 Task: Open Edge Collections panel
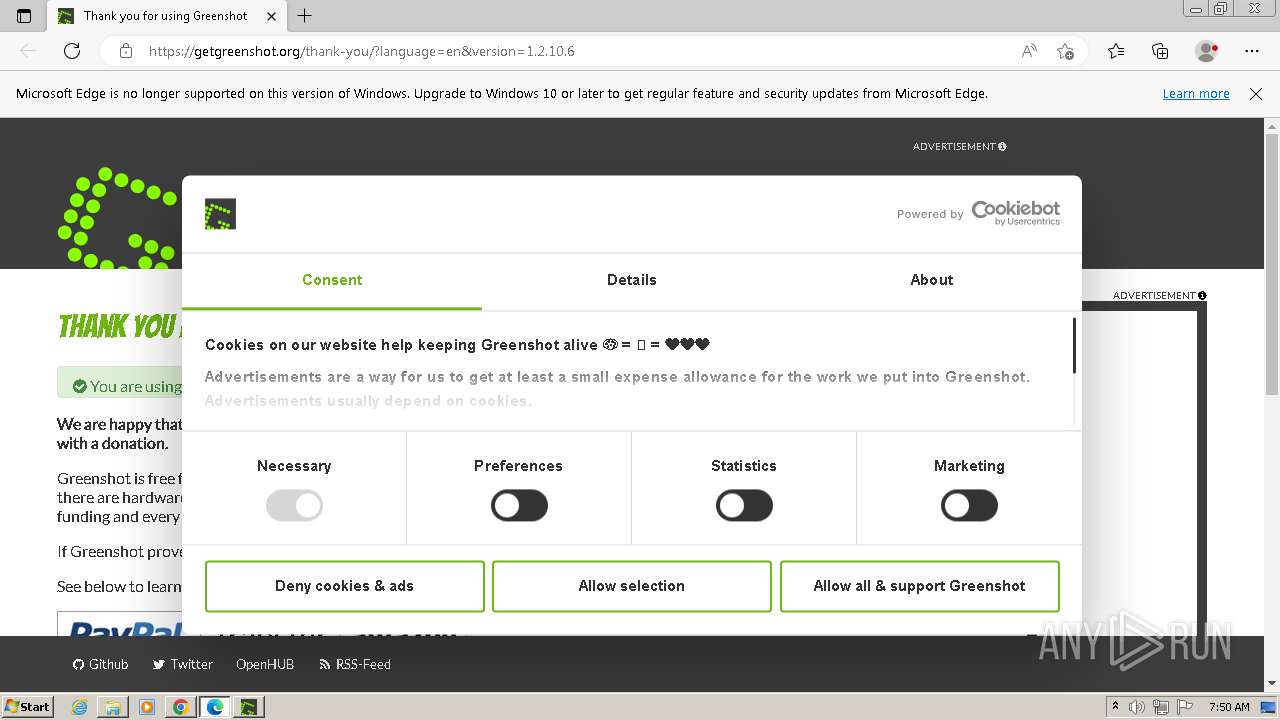coord(1160,51)
